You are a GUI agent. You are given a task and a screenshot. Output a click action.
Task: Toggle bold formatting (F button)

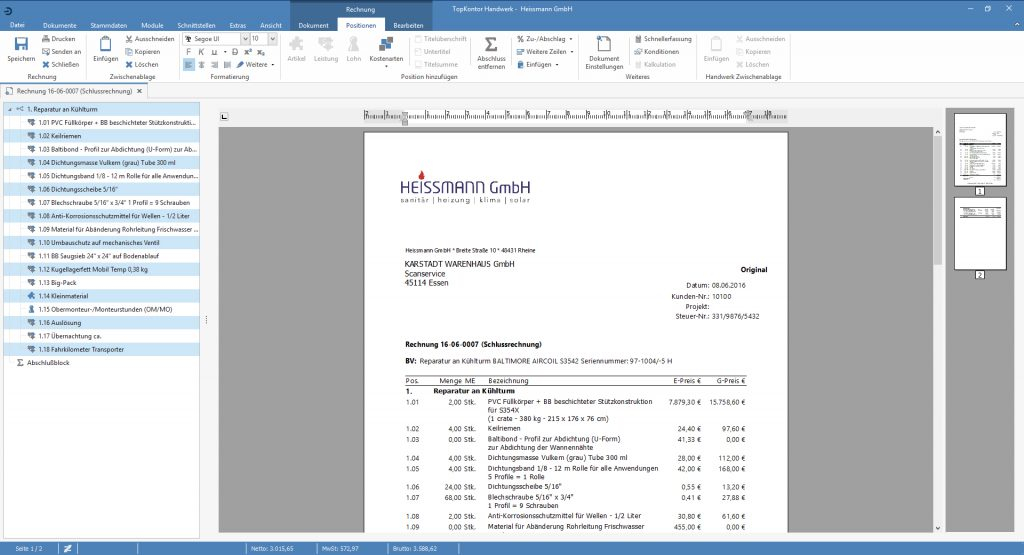(188, 51)
